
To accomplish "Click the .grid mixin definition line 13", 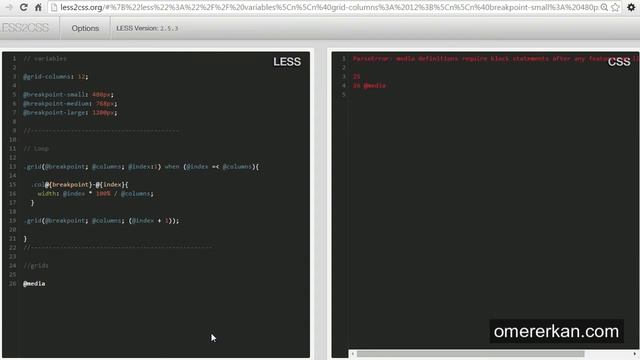I will (x=141, y=167).
